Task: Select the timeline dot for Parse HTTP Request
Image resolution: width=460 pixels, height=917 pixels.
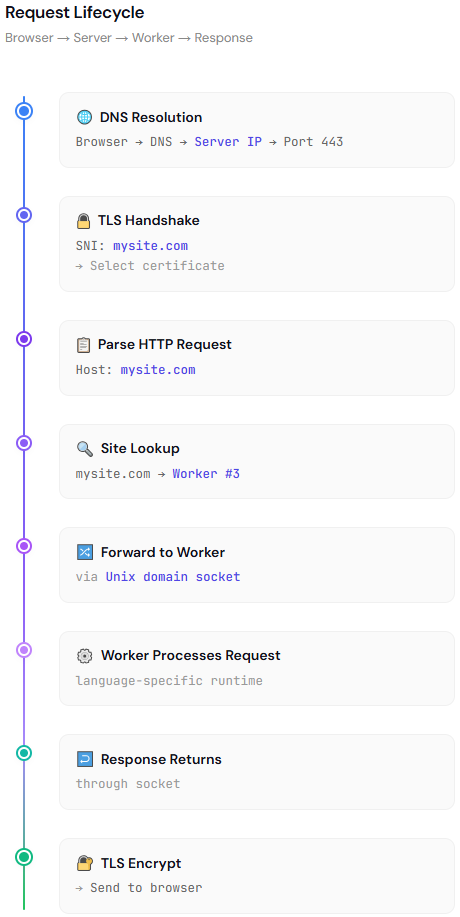Action: pos(24,339)
